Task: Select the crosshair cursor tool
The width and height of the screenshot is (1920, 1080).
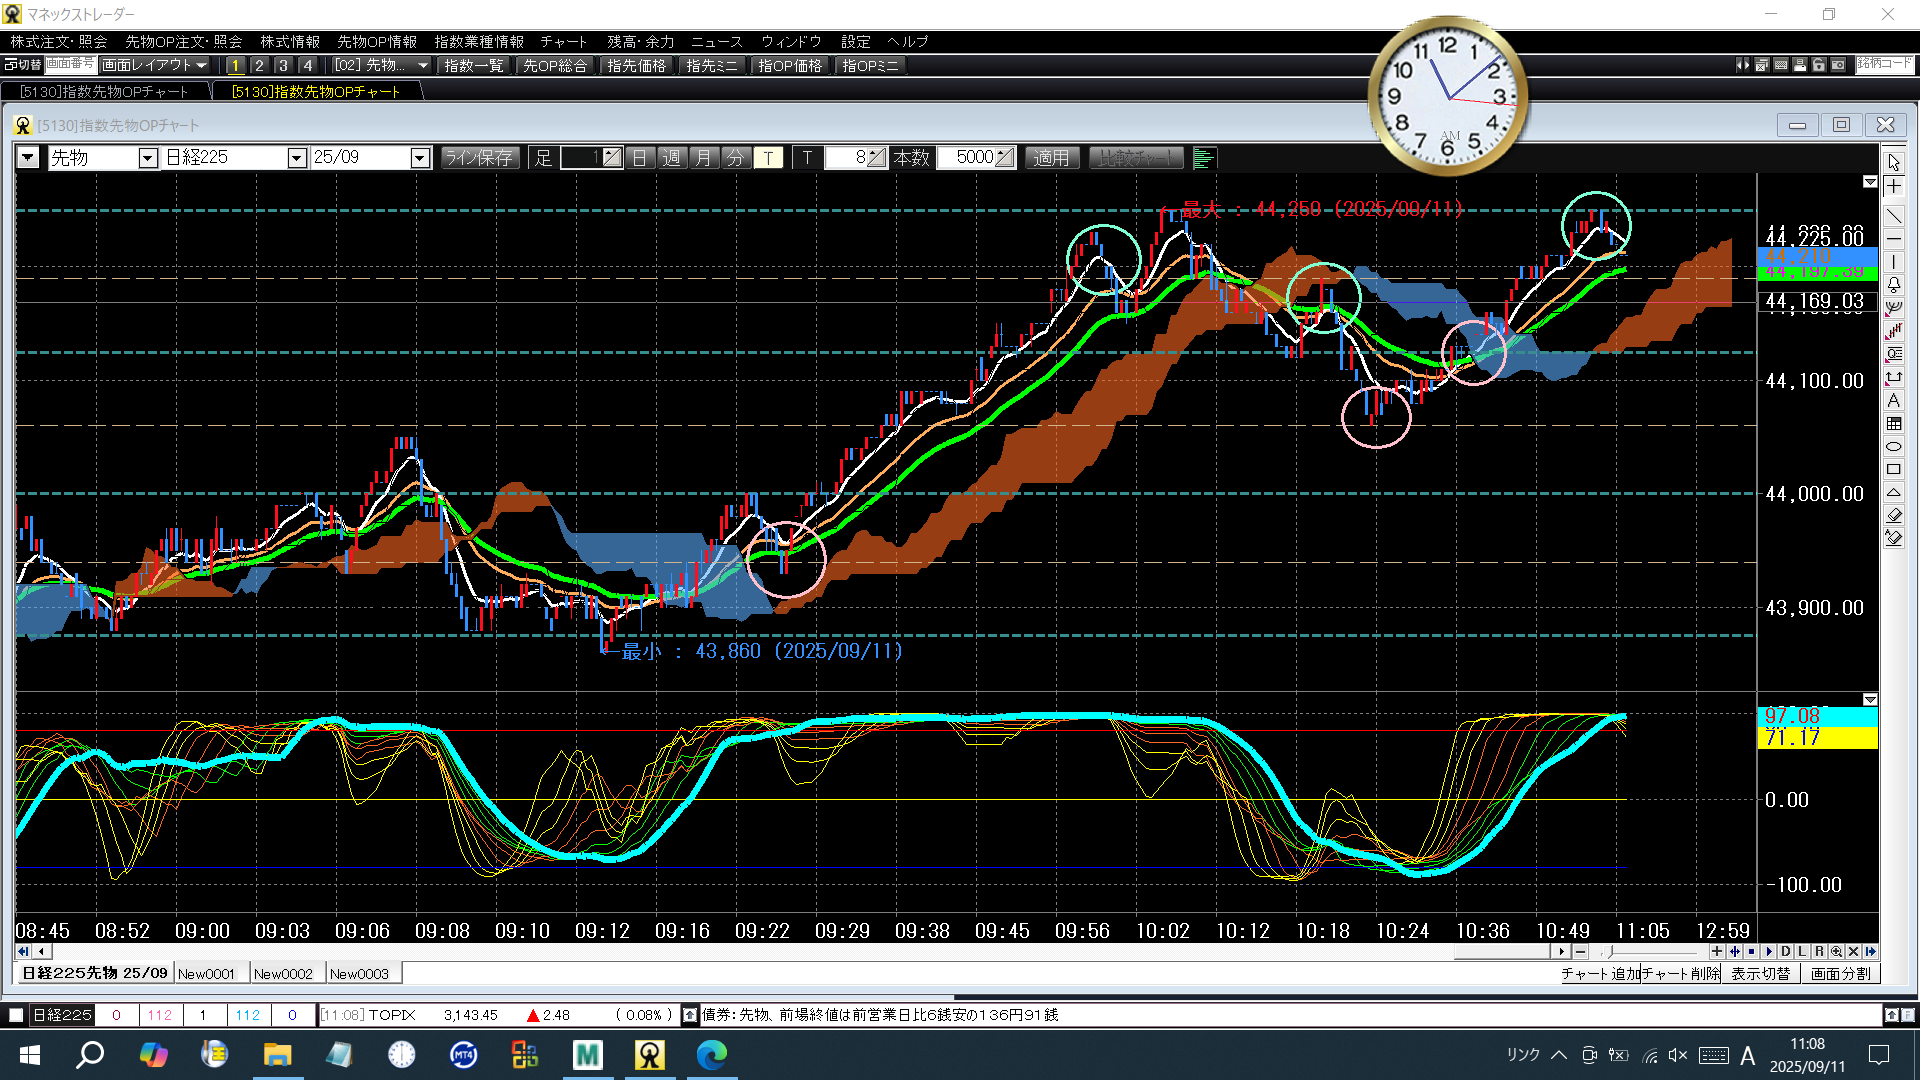Action: (x=1894, y=187)
